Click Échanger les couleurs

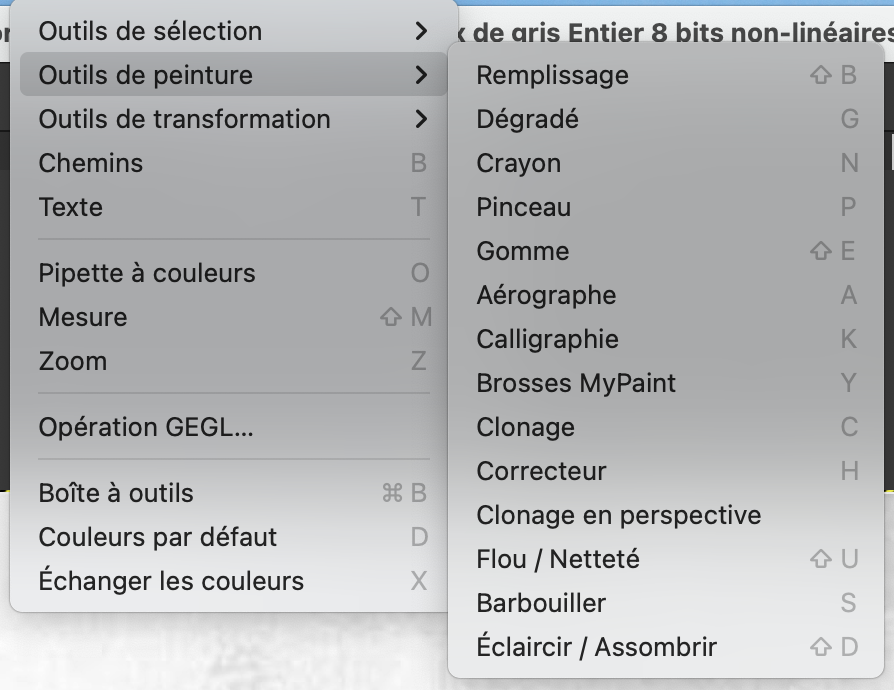click(x=171, y=581)
